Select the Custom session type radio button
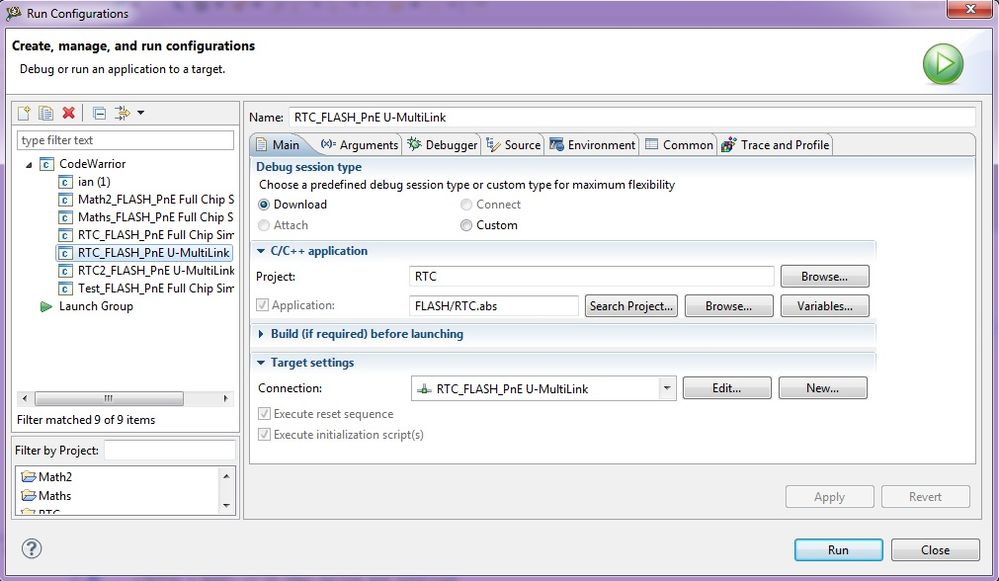Screen dimensions: 999x581 tap(466, 225)
